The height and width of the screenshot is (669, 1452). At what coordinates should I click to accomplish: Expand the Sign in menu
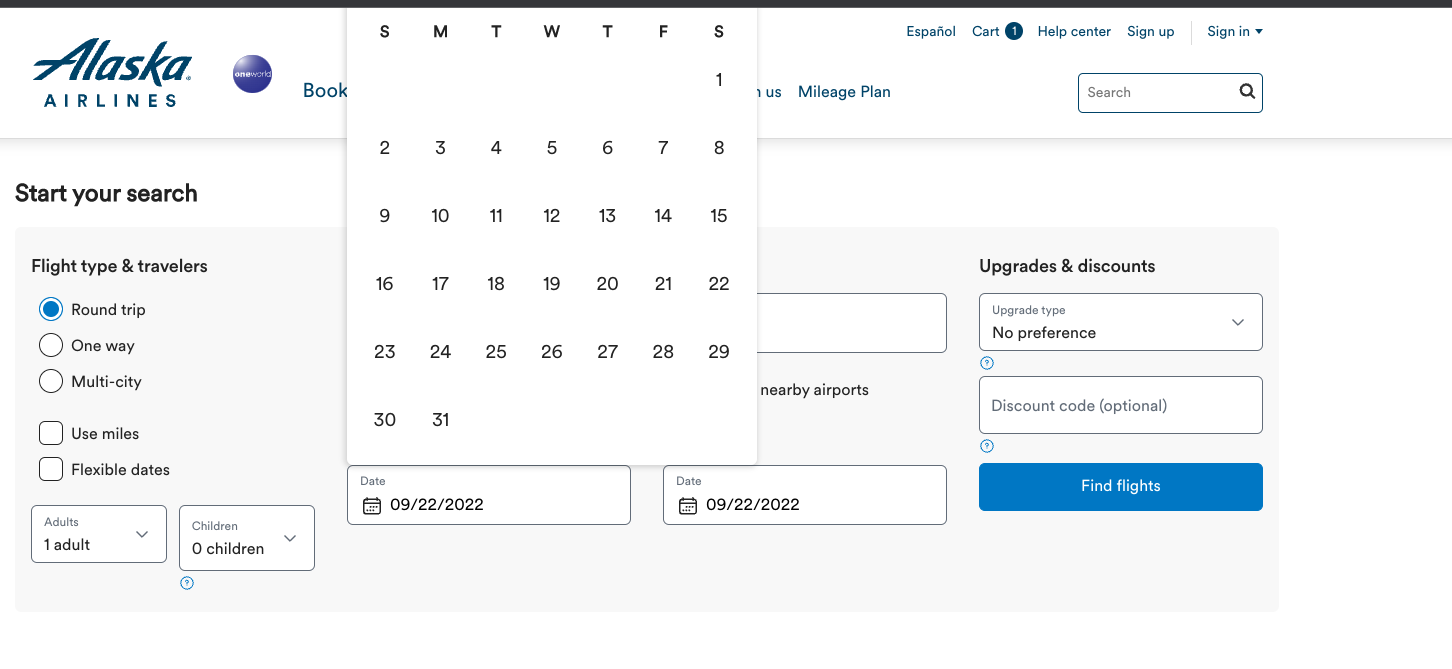(1233, 31)
